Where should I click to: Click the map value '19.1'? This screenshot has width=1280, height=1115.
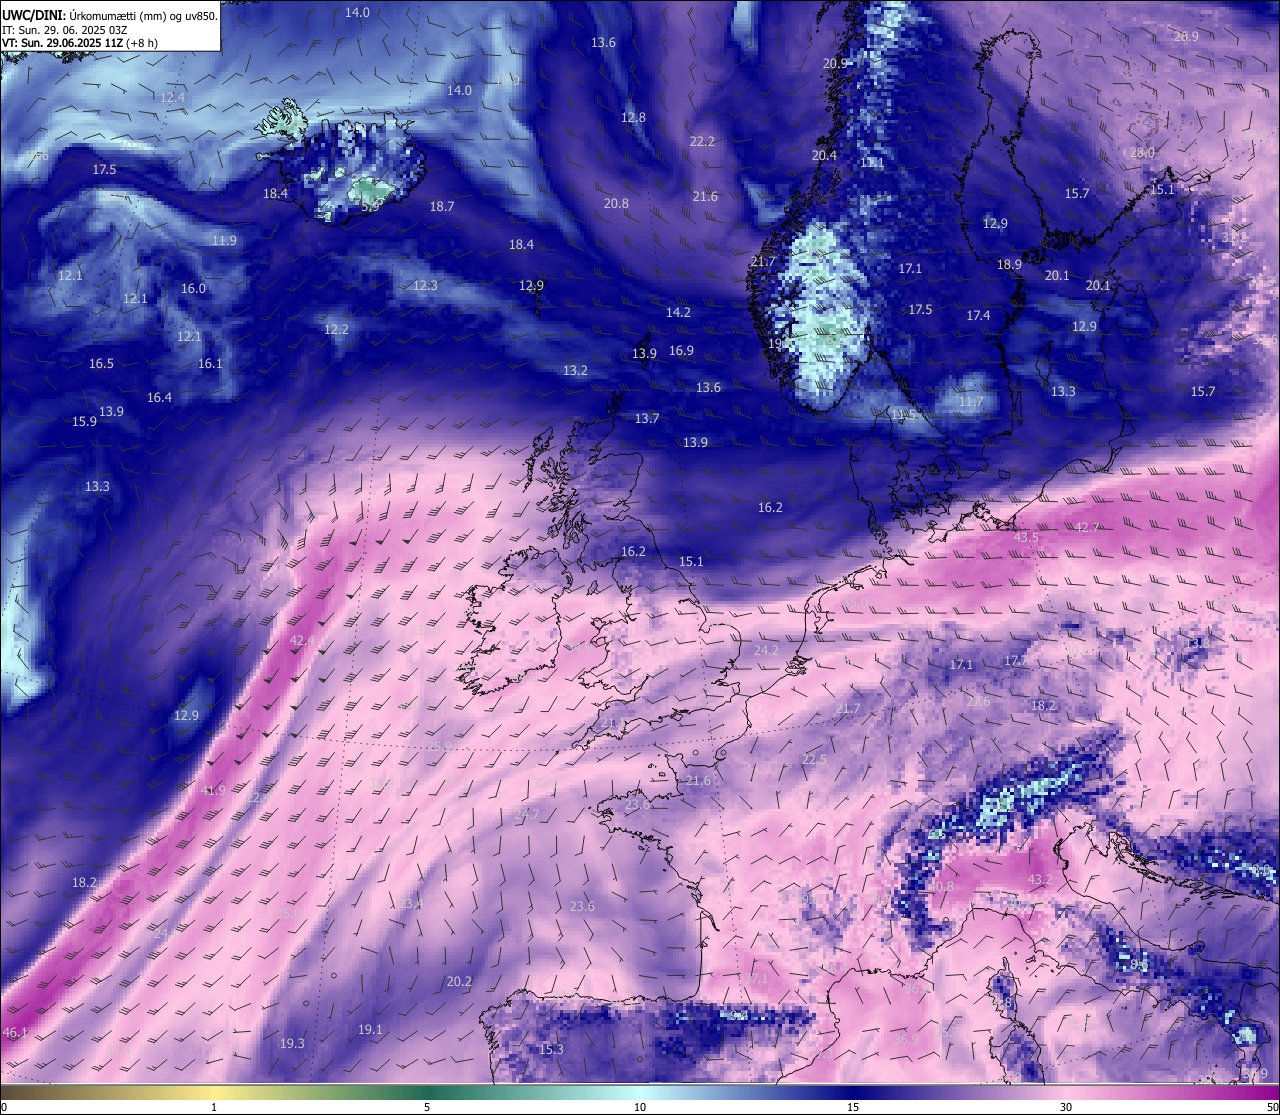click(370, 1029)
